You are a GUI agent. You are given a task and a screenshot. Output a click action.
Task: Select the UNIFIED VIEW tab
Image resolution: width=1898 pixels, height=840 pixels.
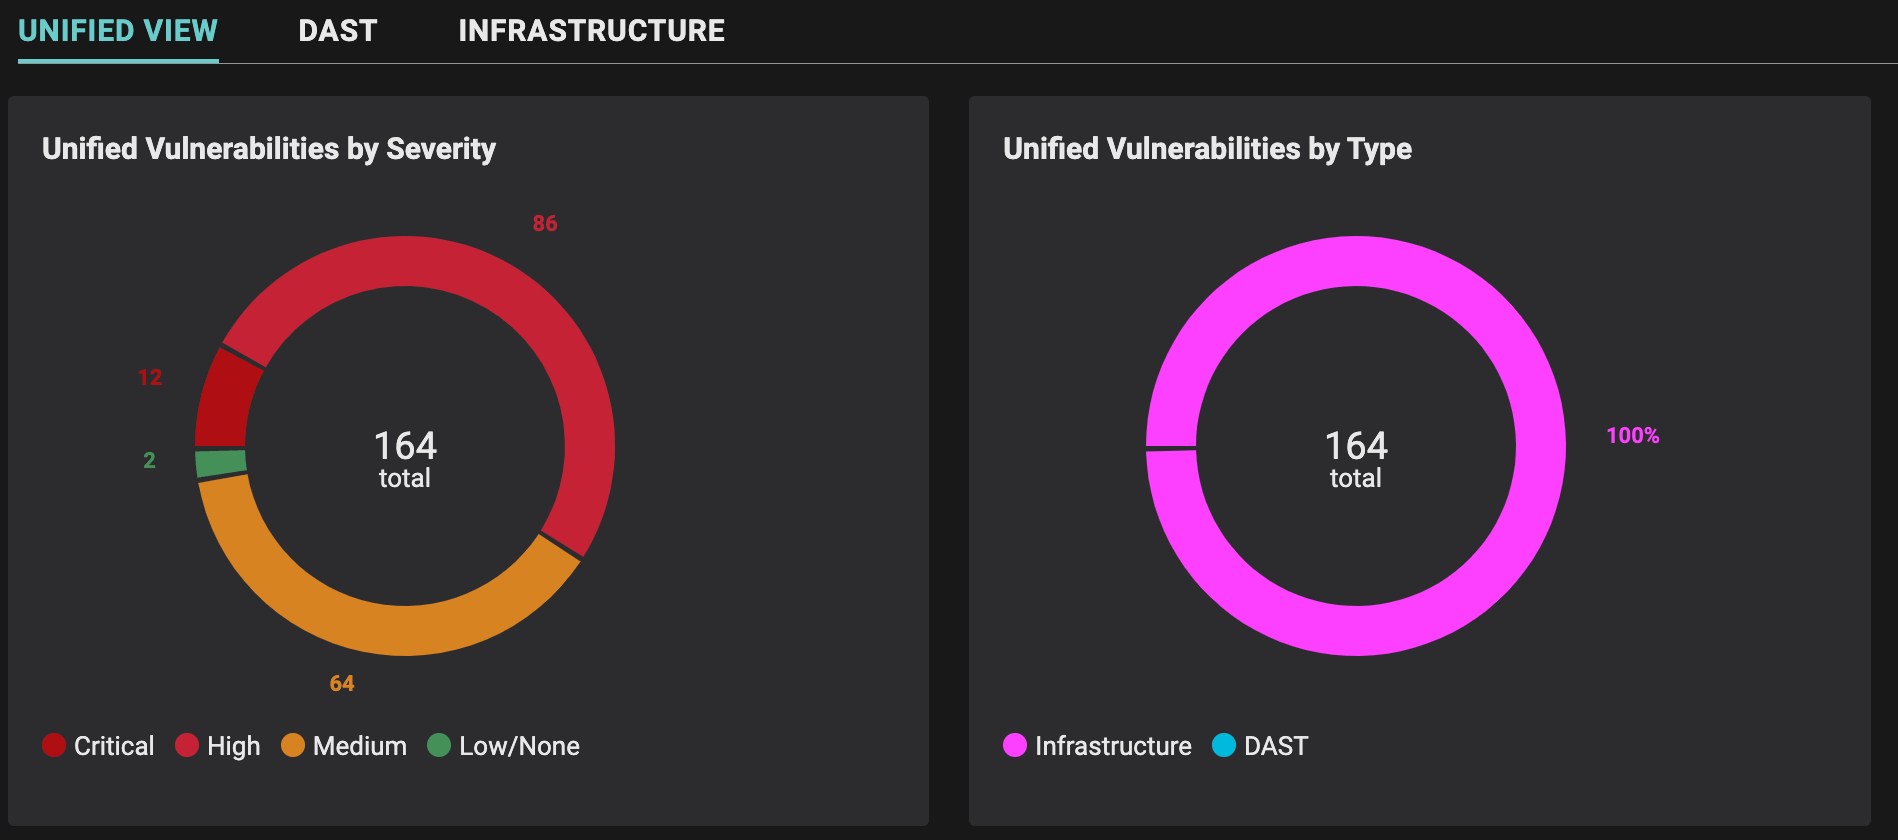point(118,31)
